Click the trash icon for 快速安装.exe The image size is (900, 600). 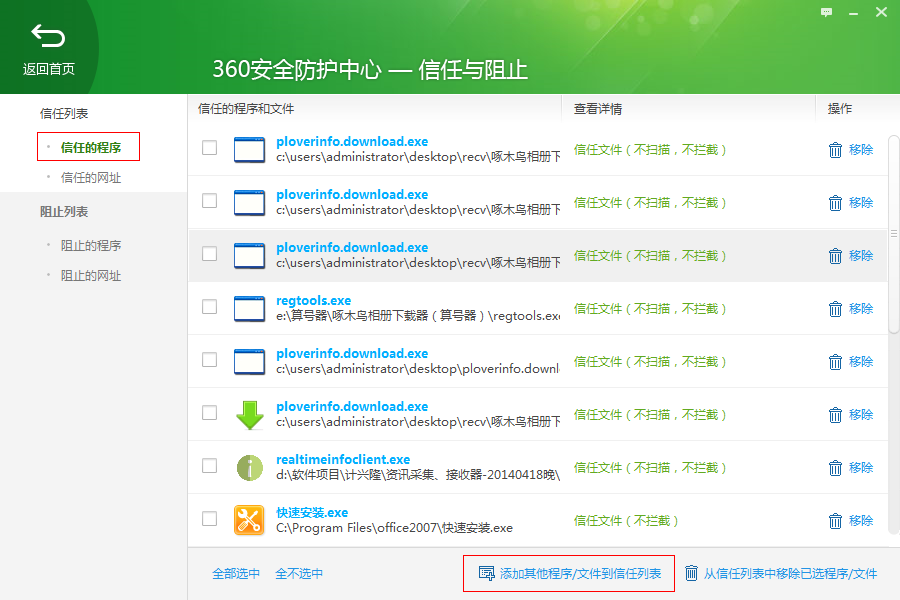835,521
